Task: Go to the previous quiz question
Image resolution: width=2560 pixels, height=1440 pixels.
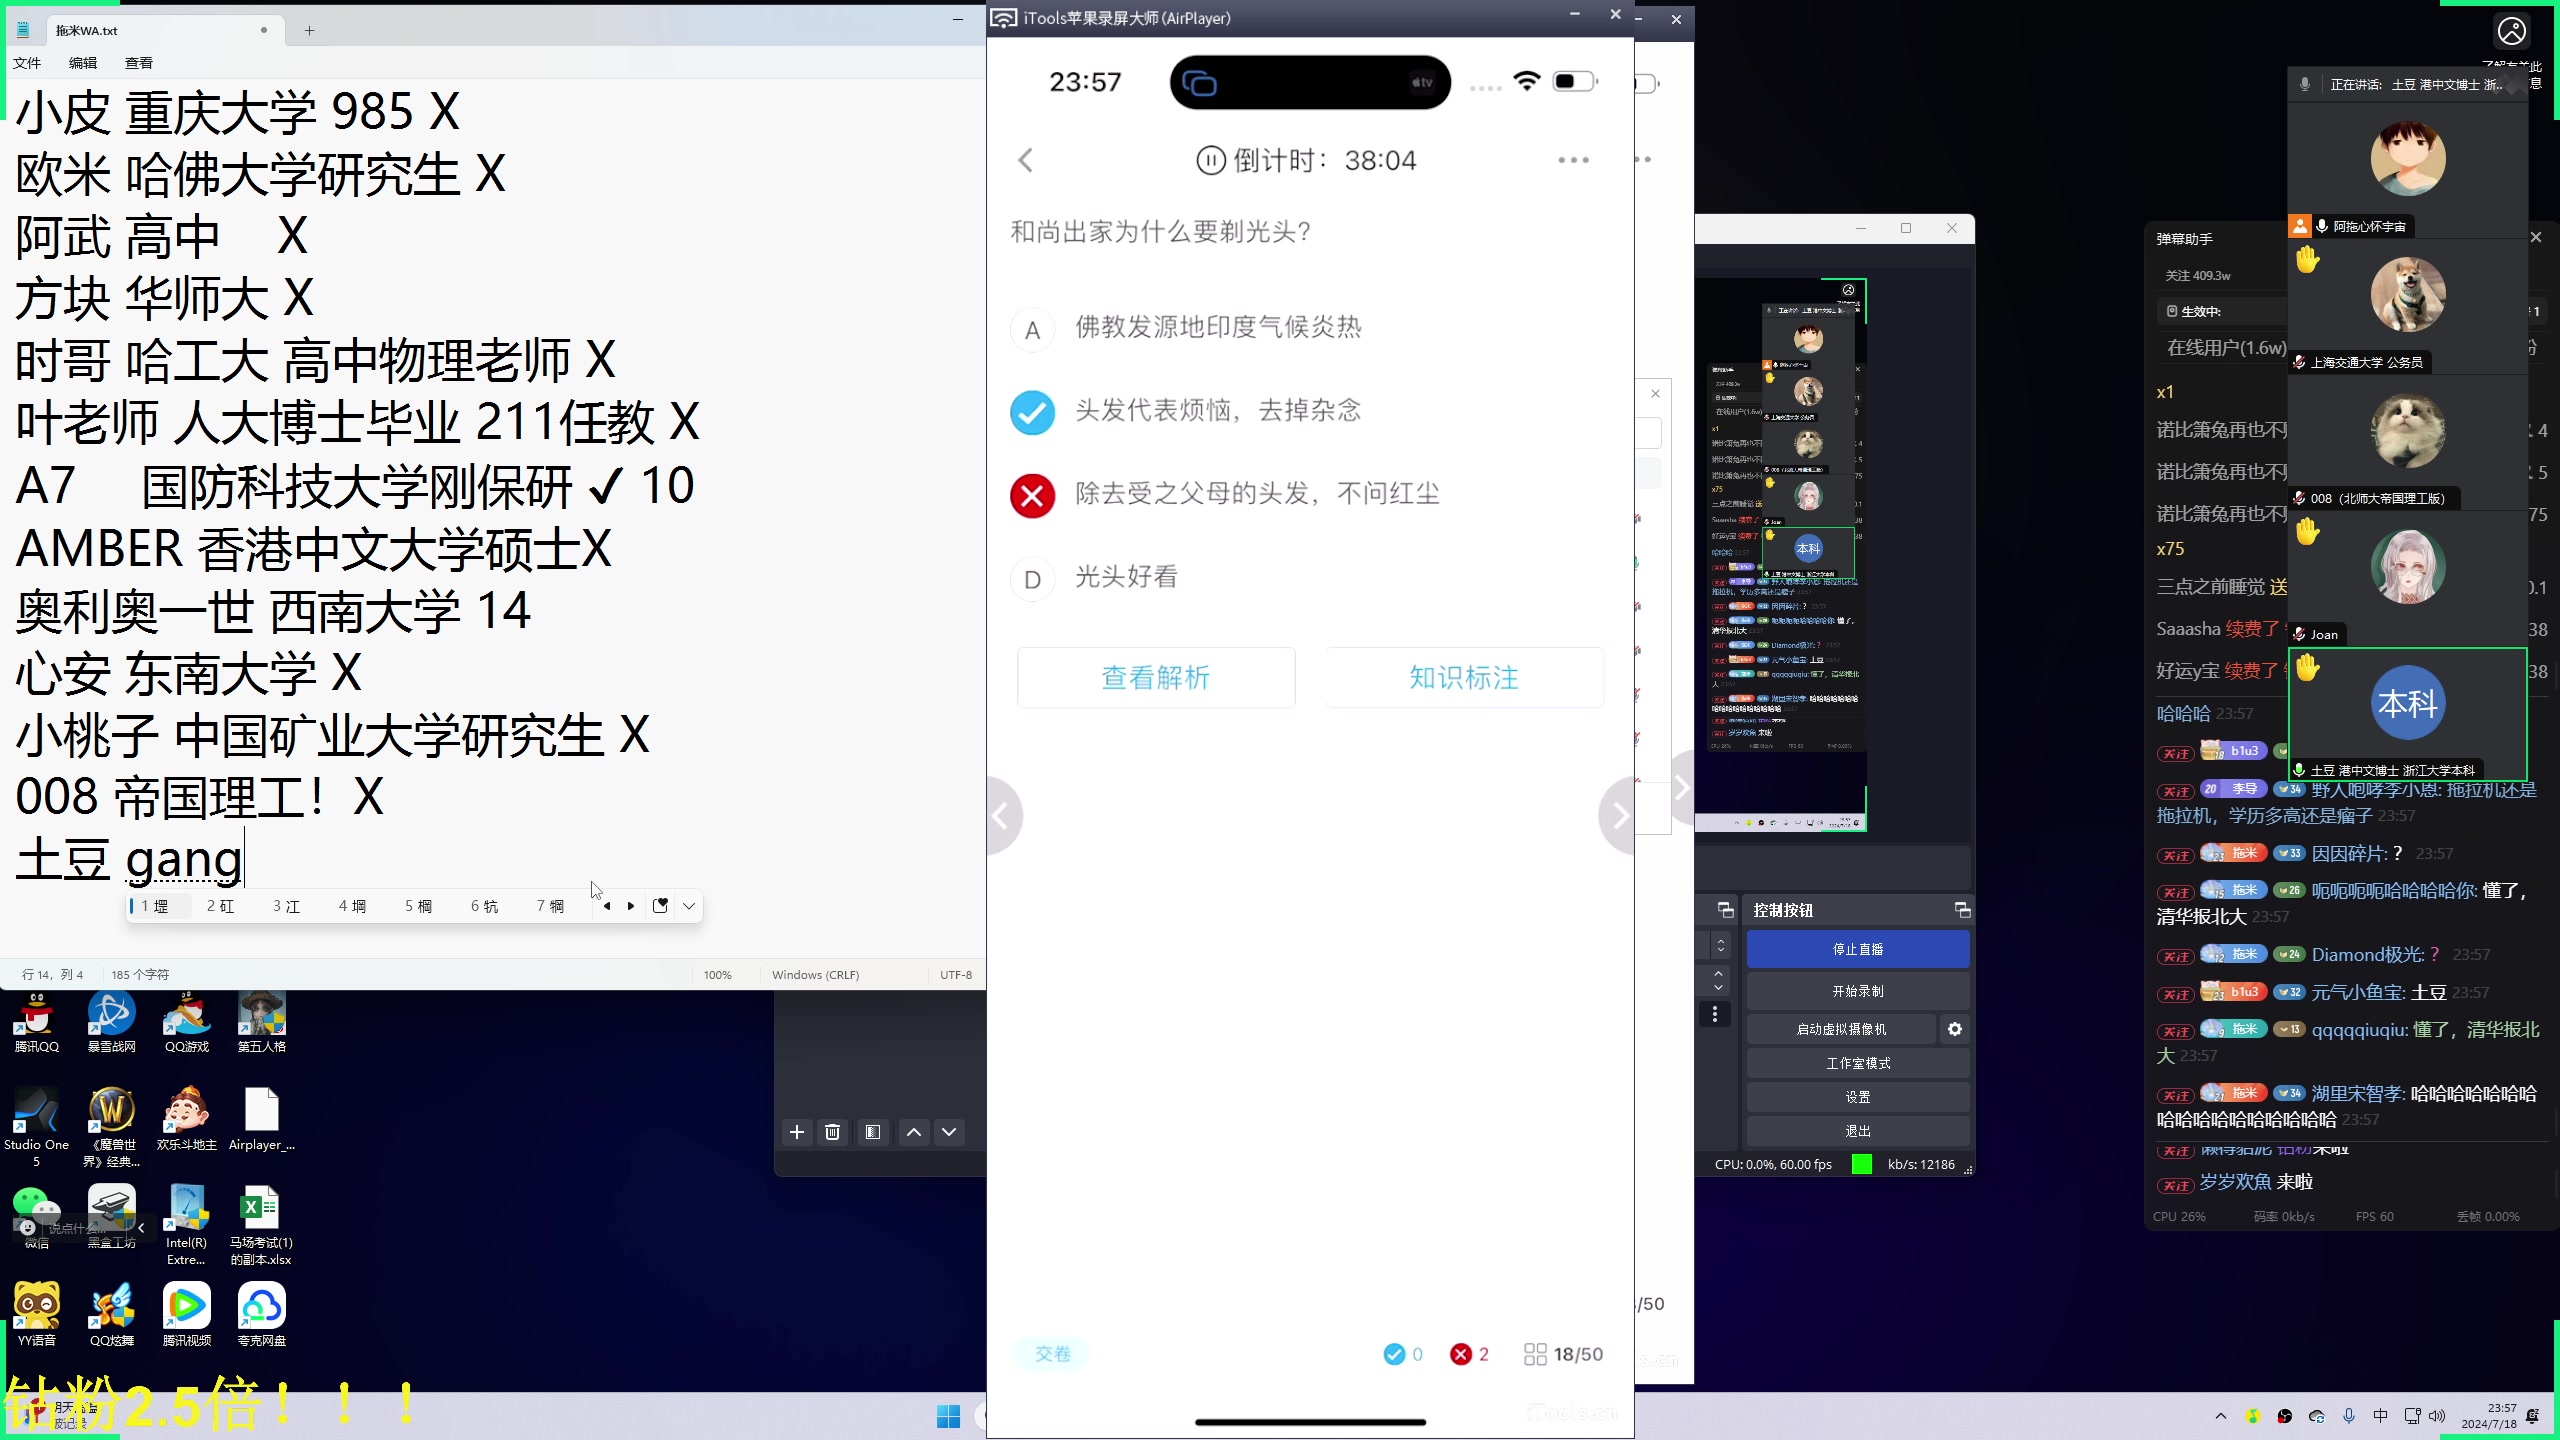Action: click(x=1003, y=816)
